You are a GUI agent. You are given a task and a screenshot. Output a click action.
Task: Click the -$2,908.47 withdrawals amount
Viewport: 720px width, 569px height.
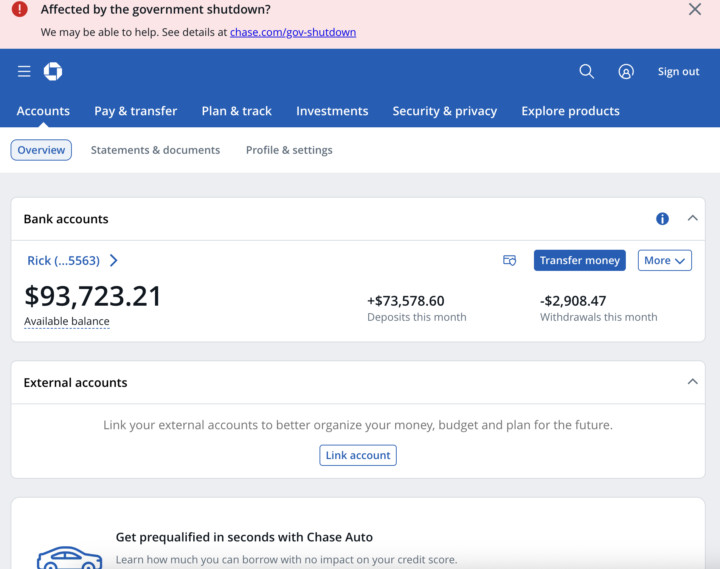coord(573,301)
